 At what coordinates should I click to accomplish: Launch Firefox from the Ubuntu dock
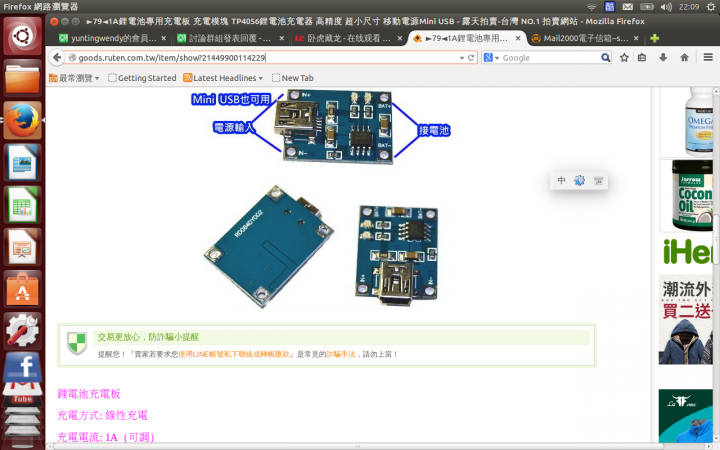(x=22, y=120)
